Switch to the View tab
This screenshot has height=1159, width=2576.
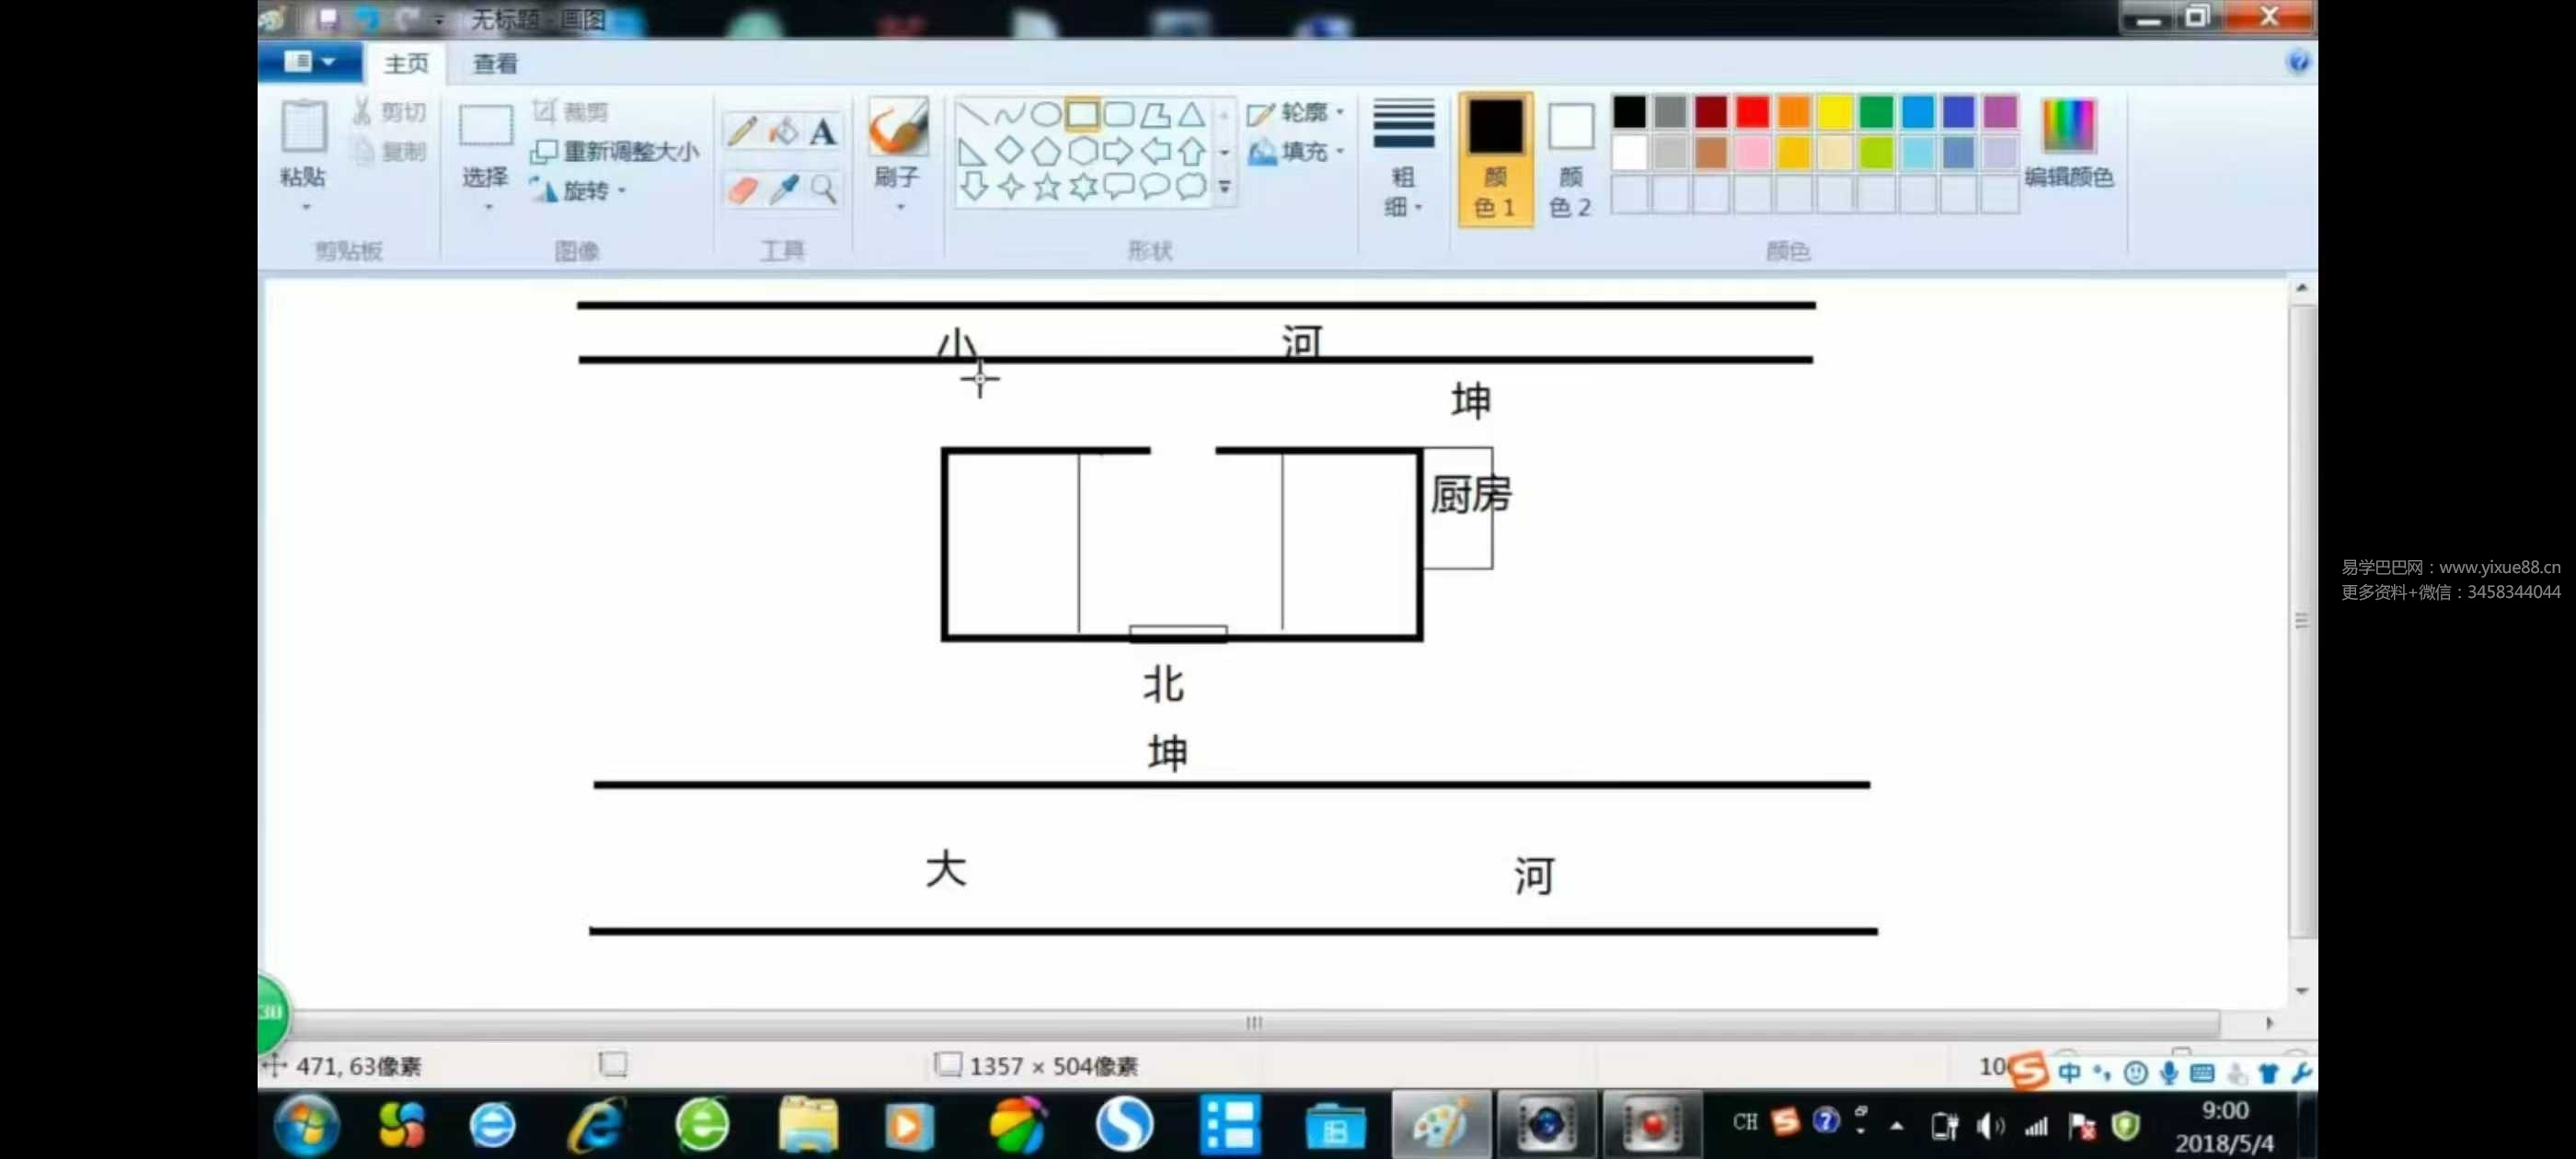[495, 64]
